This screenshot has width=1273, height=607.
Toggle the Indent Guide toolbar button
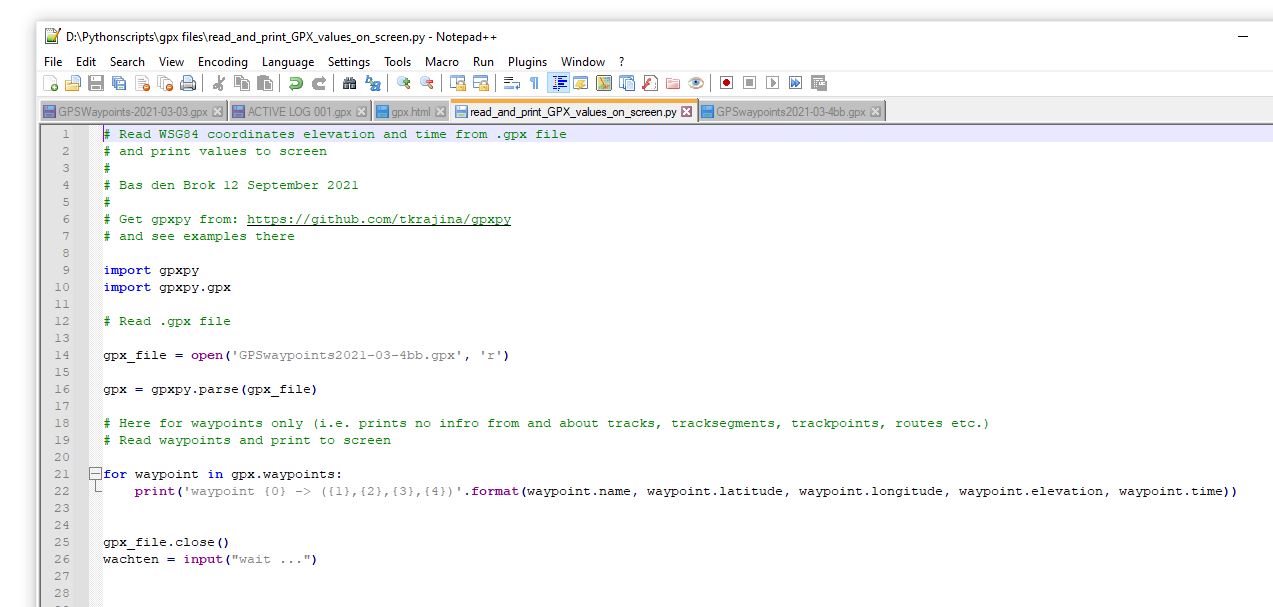tap(558, 83)
